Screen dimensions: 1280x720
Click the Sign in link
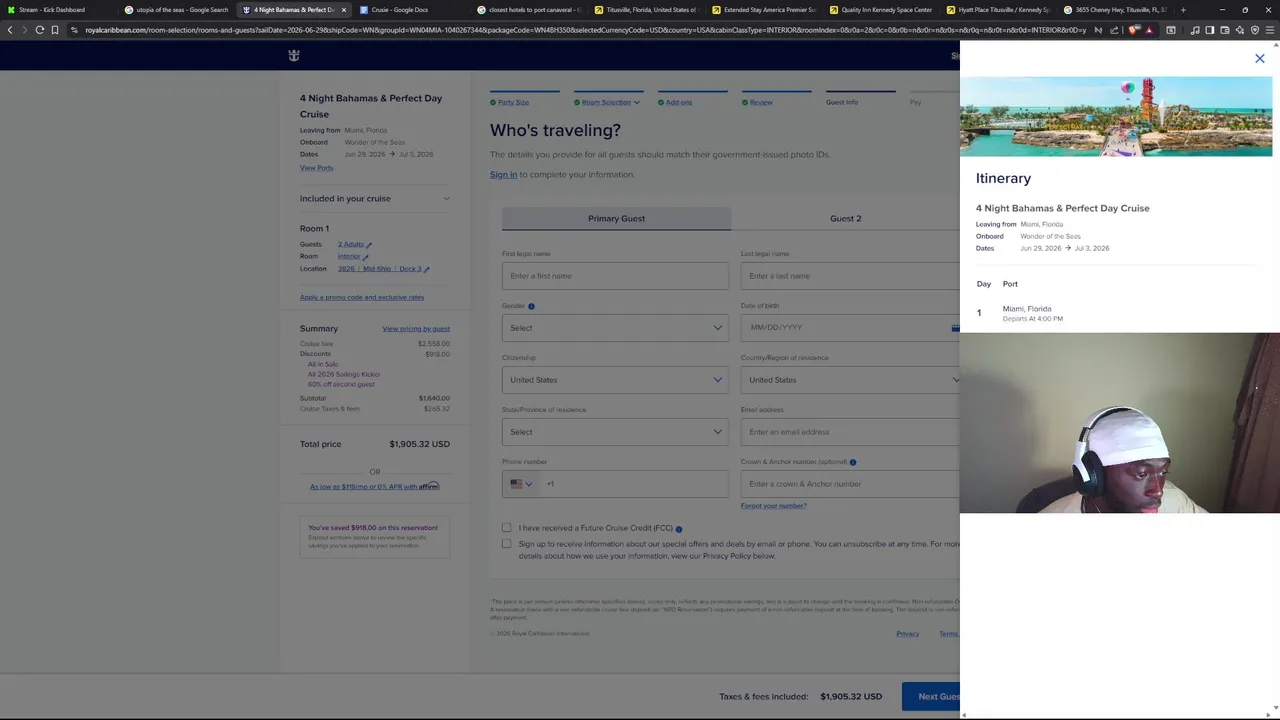point(503,175)
